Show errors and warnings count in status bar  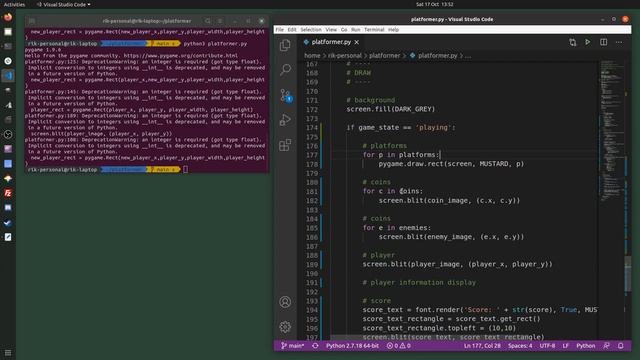click(399, 346)
